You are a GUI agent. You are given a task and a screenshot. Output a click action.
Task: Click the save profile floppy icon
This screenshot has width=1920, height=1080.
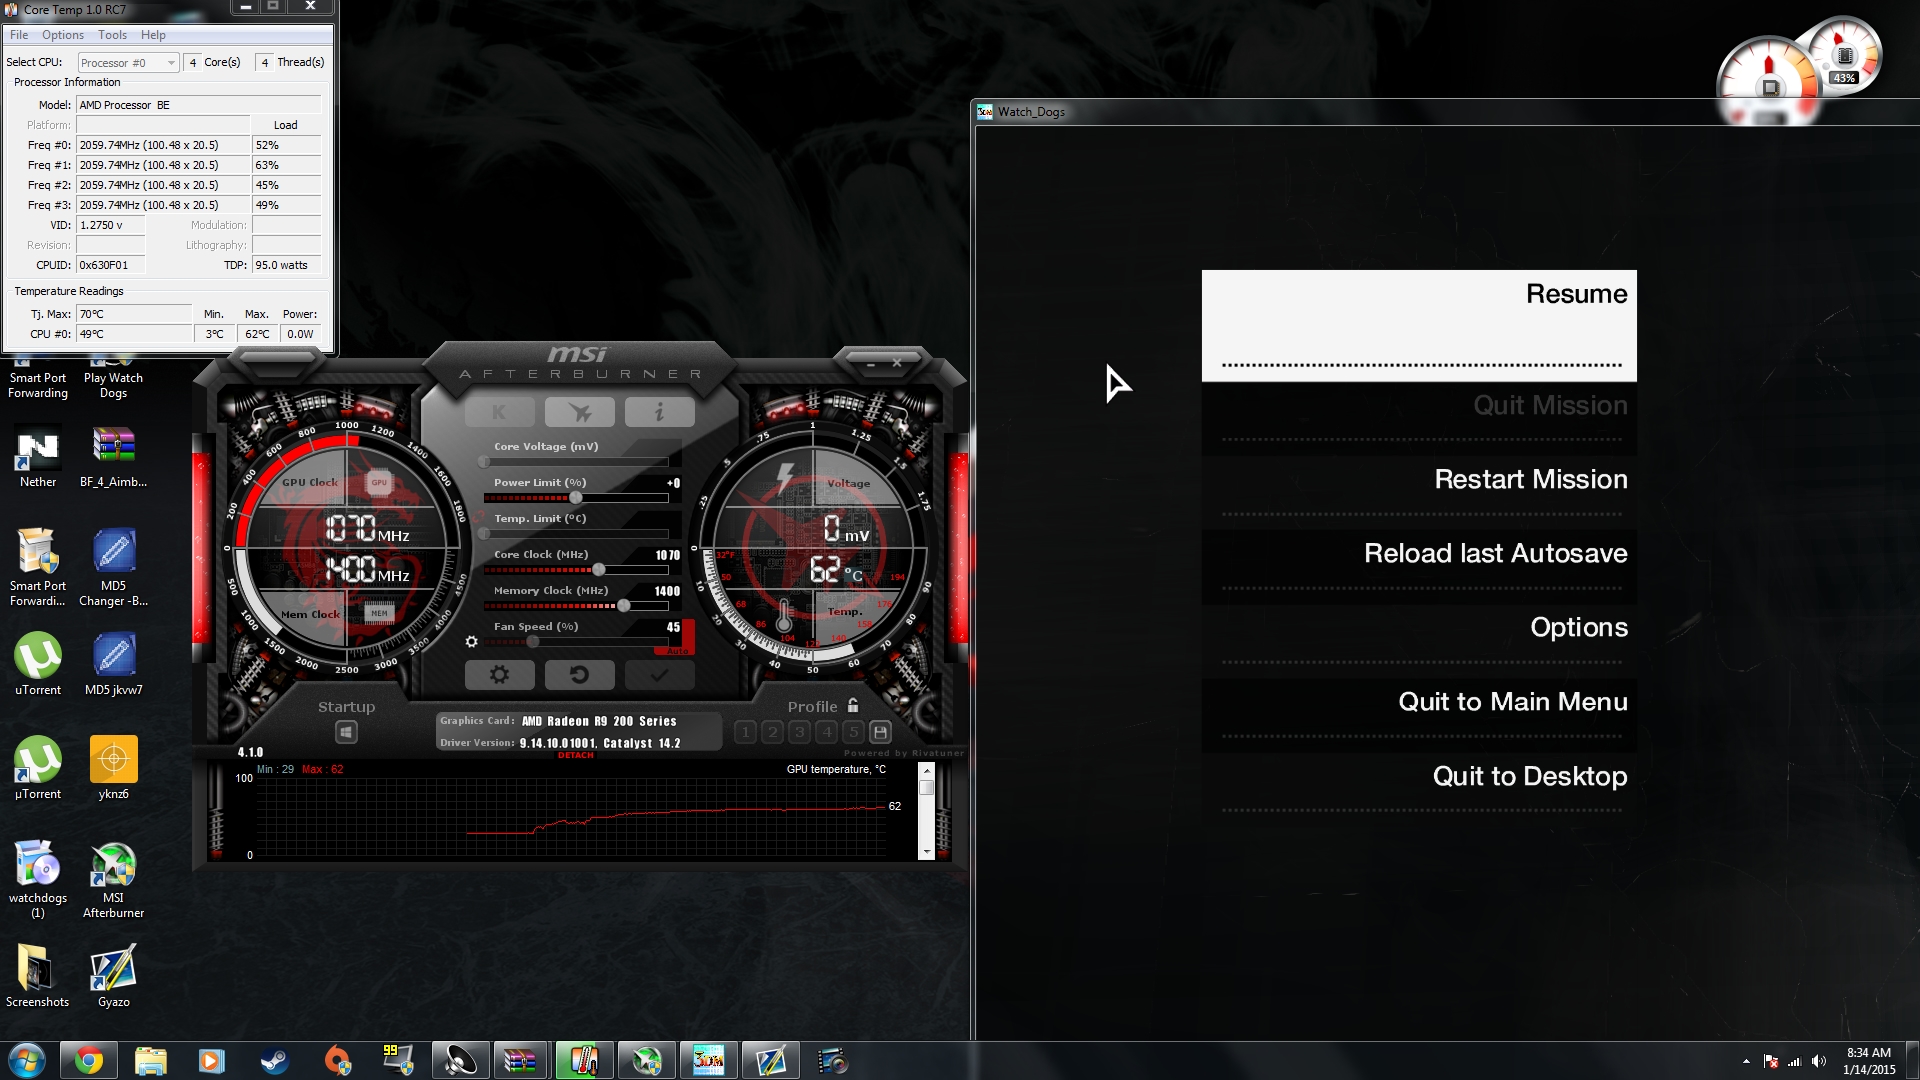tap(880, 732)
